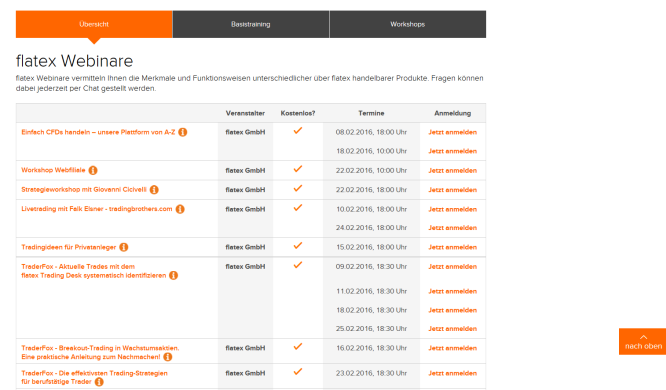Open TraderFox Breakout-Trading webinar link

tap(100, 352)
